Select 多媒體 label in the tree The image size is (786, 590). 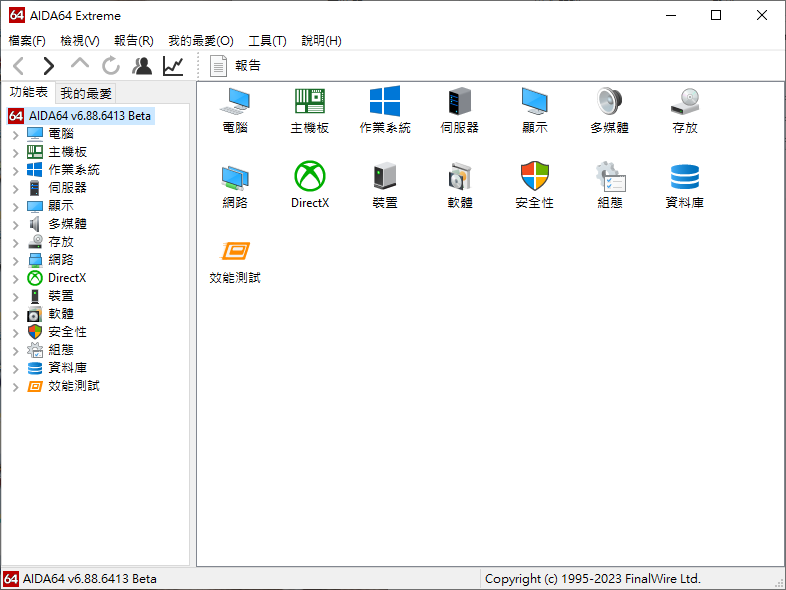(x=67, y=224)
